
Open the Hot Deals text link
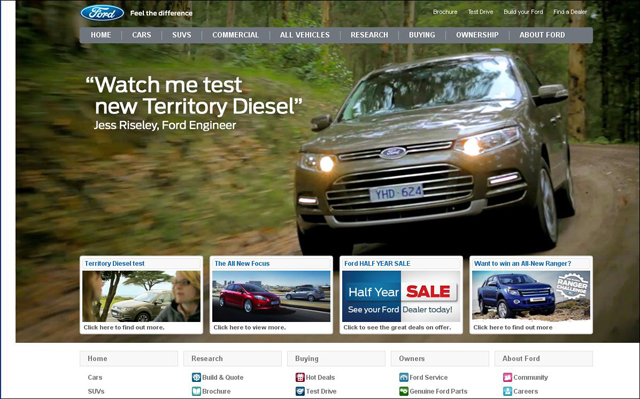320,377
